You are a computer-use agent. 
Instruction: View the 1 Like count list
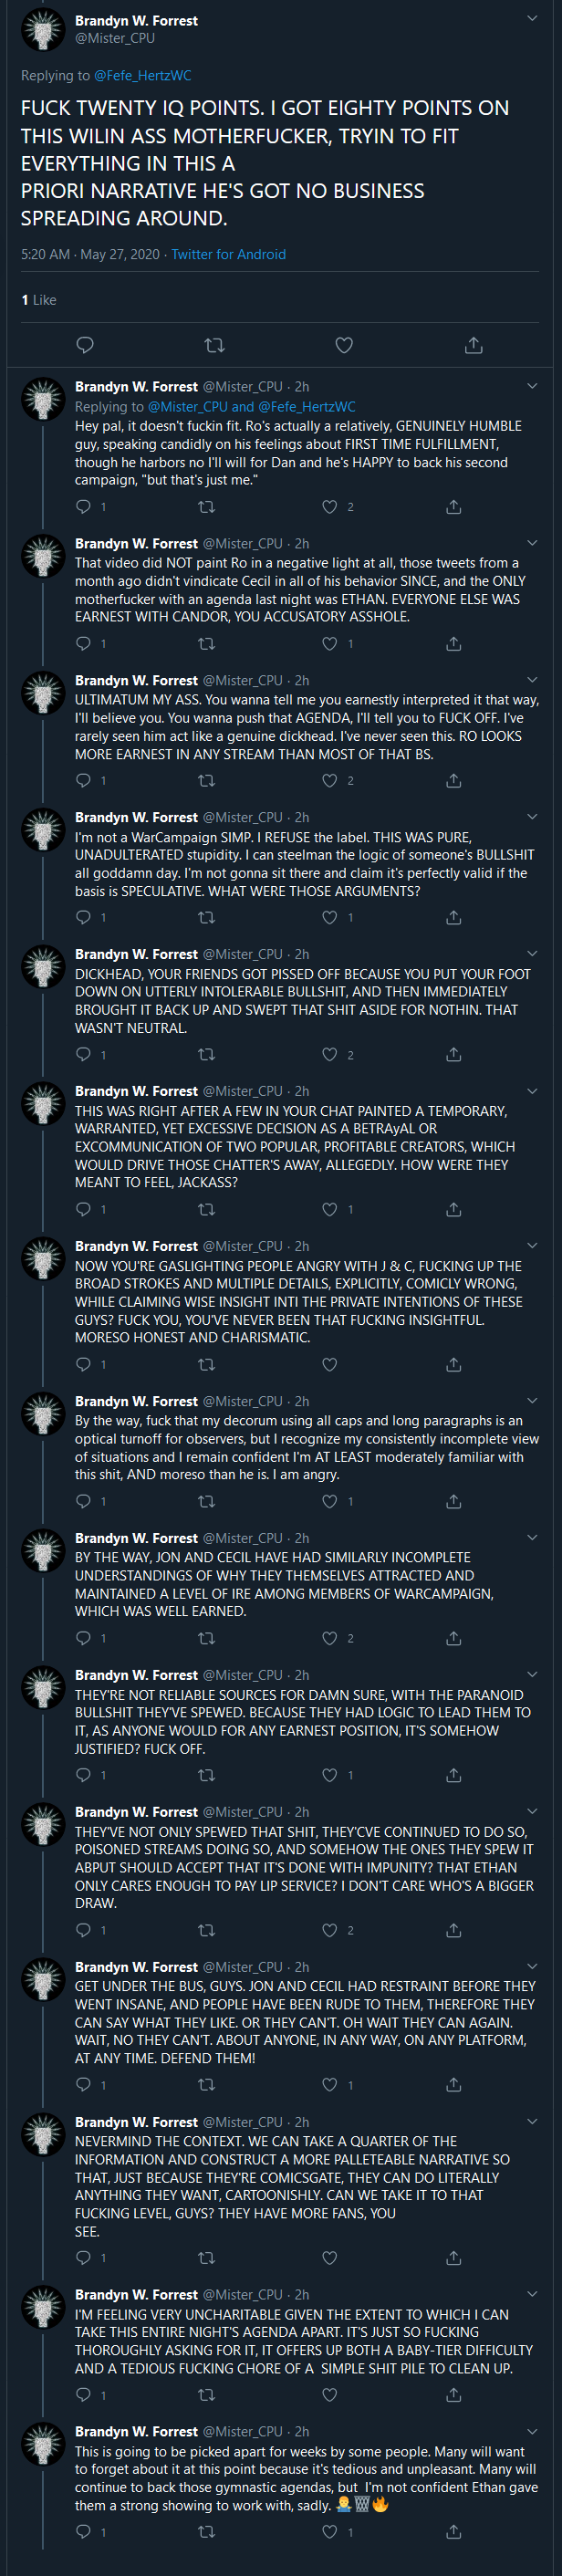pyautogui.click(x=39, y=300)
